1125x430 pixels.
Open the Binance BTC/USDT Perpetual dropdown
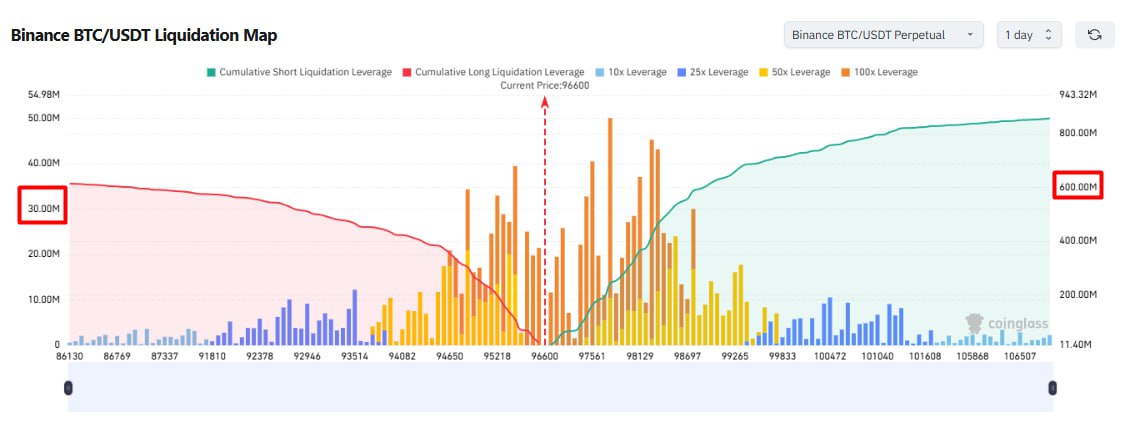tap(883, 35)
